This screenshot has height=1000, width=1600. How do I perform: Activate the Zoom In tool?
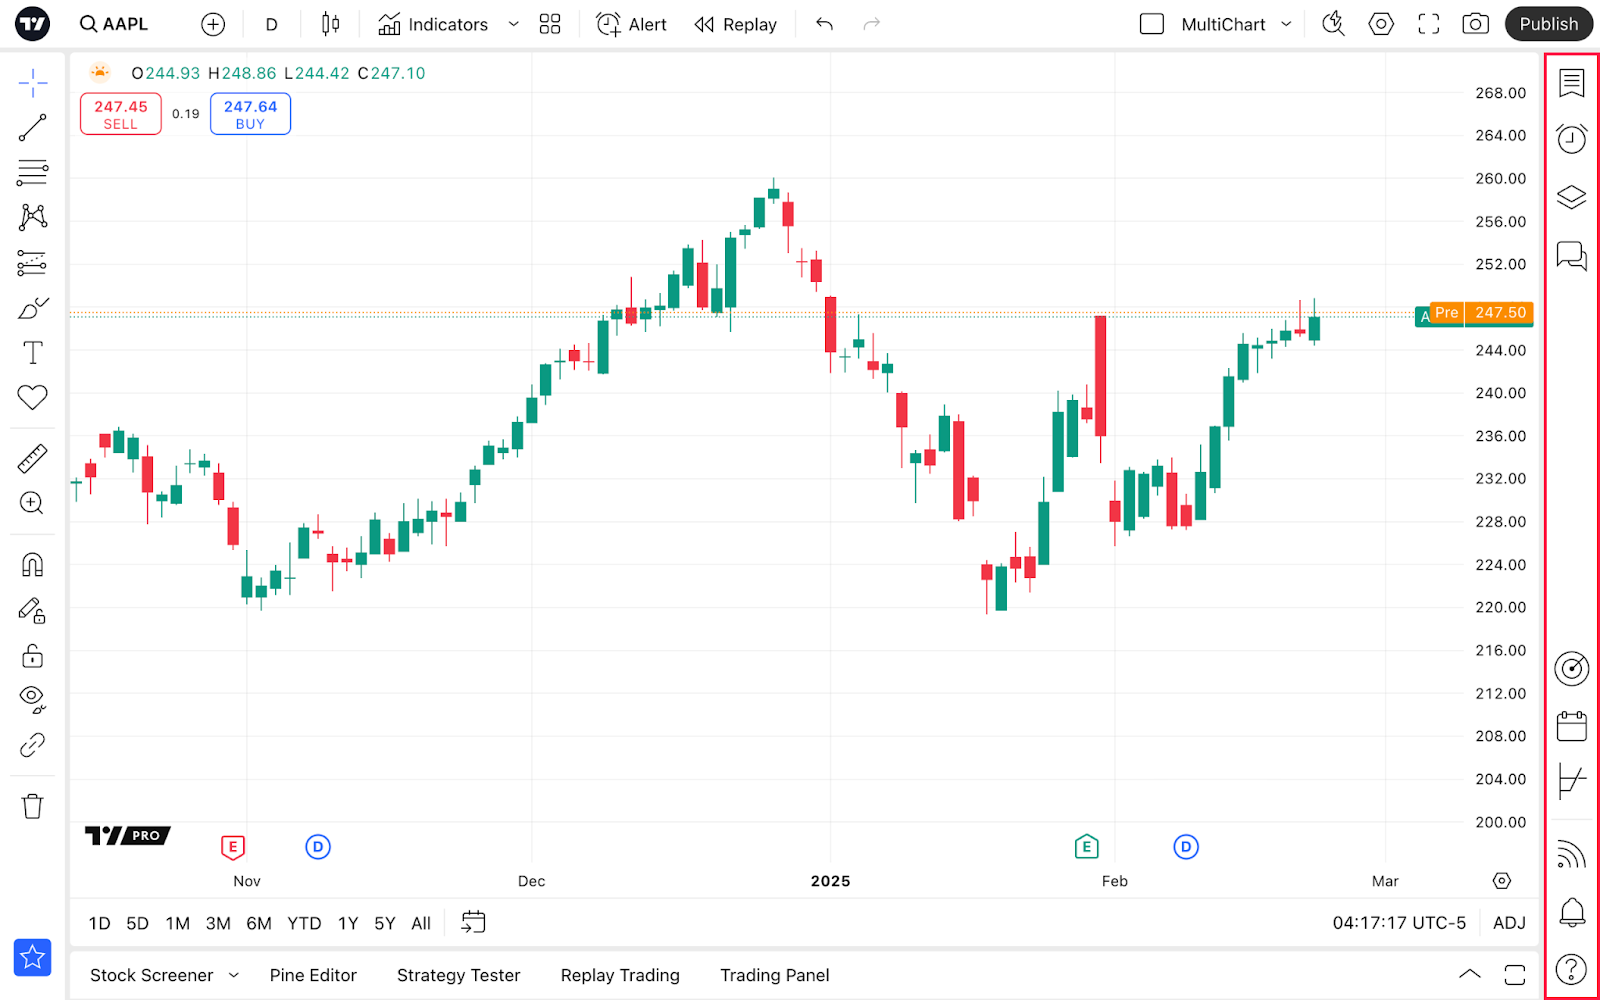tap(32, 503)
